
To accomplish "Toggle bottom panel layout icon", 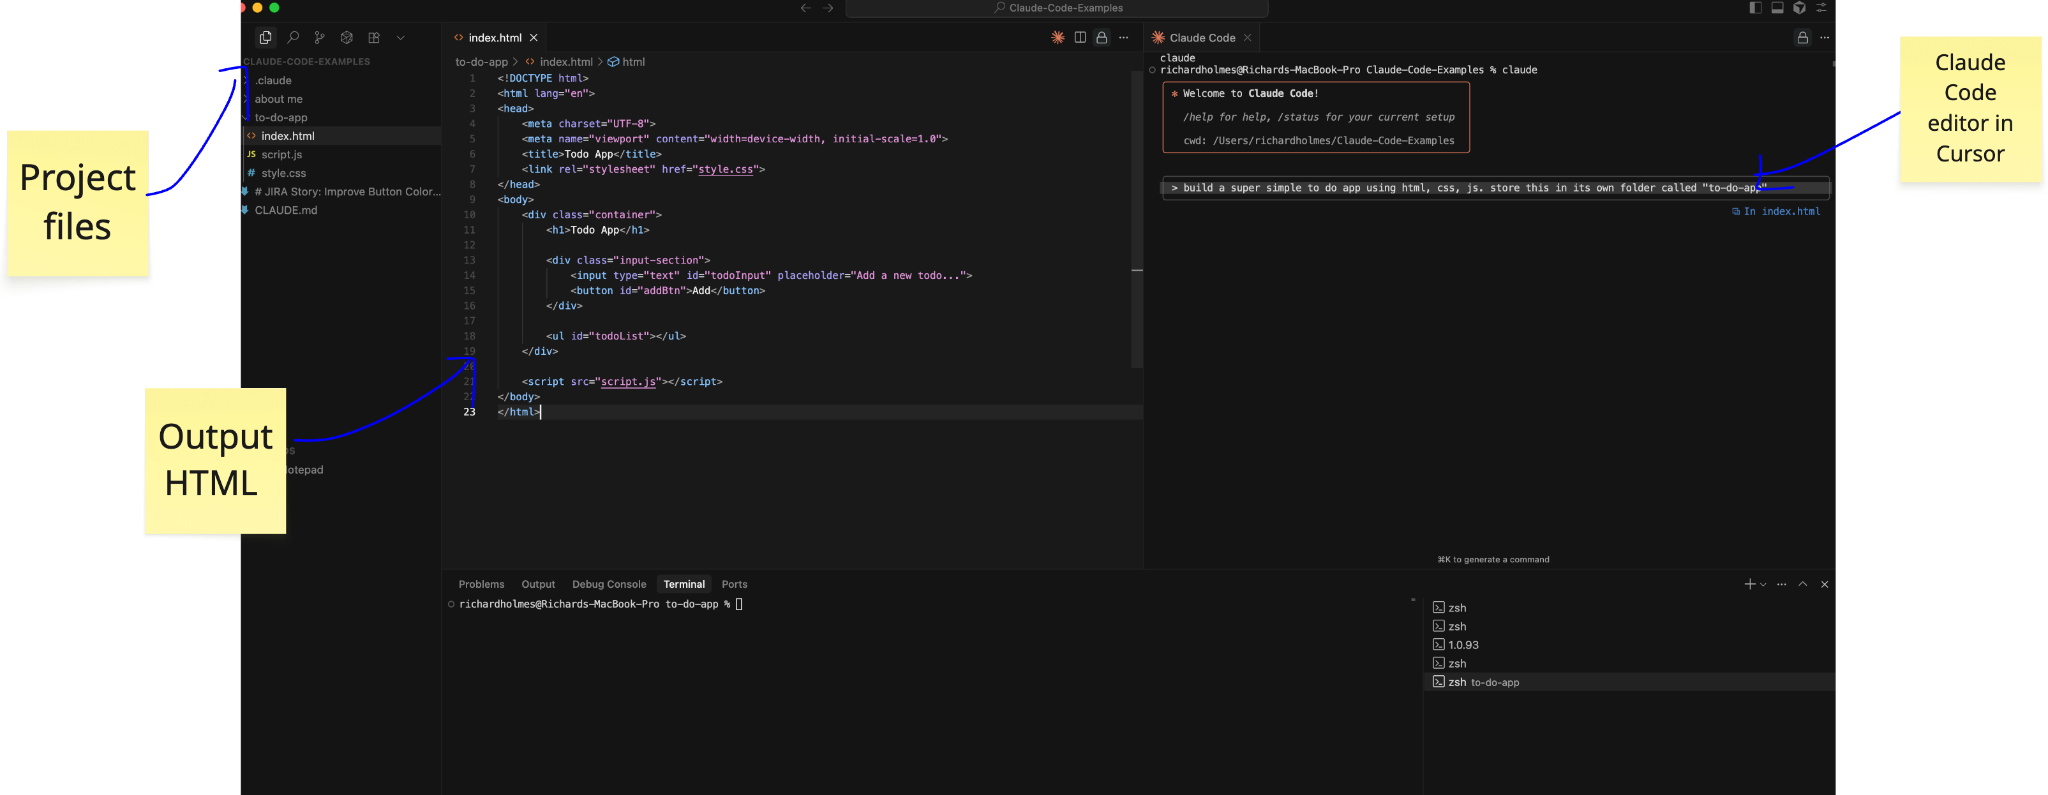I will pos(1777,7).
